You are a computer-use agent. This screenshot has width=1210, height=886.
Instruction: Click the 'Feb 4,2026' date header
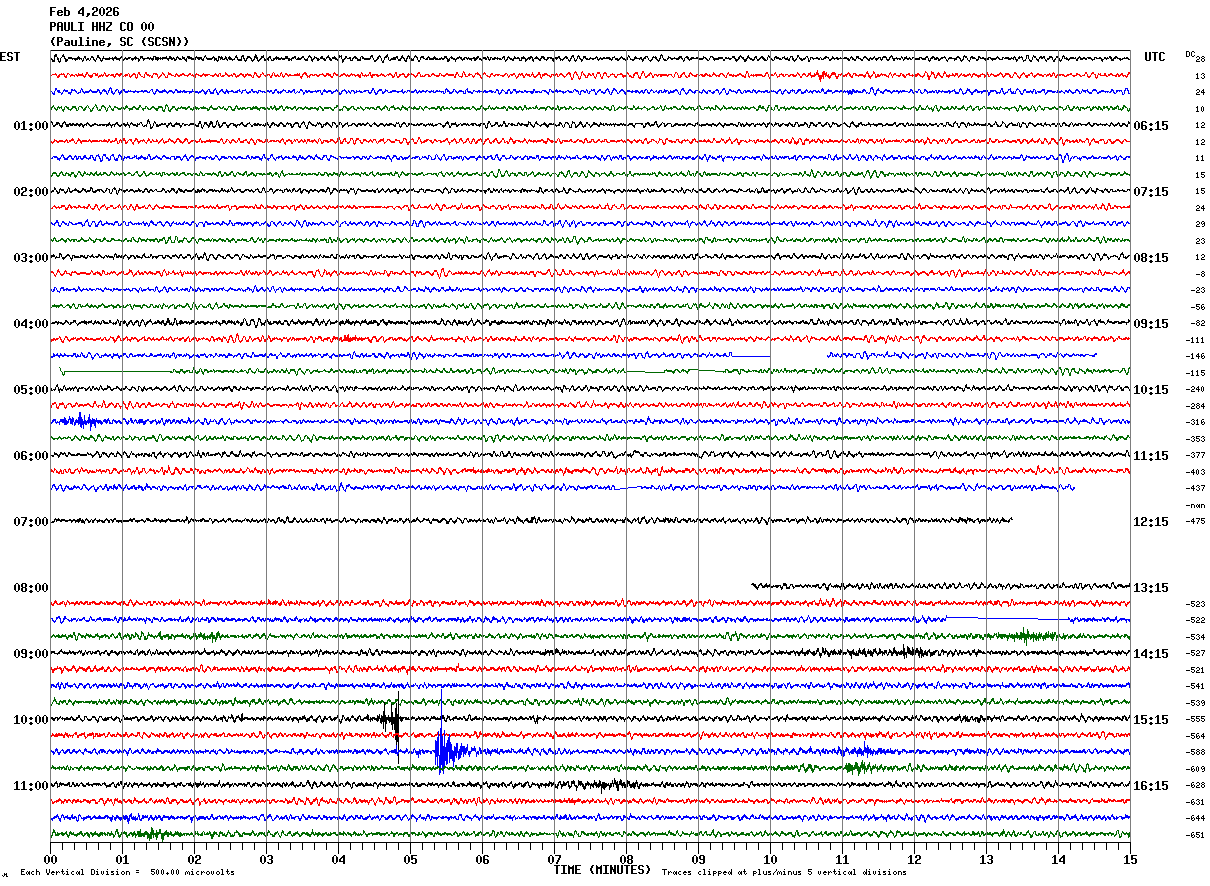84,12
